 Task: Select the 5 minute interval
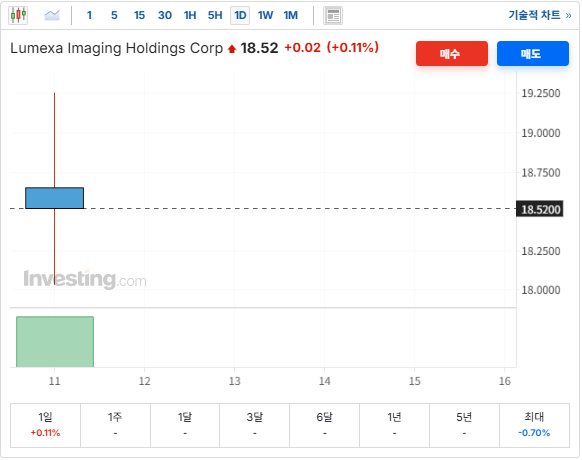(x=114, y=16)
